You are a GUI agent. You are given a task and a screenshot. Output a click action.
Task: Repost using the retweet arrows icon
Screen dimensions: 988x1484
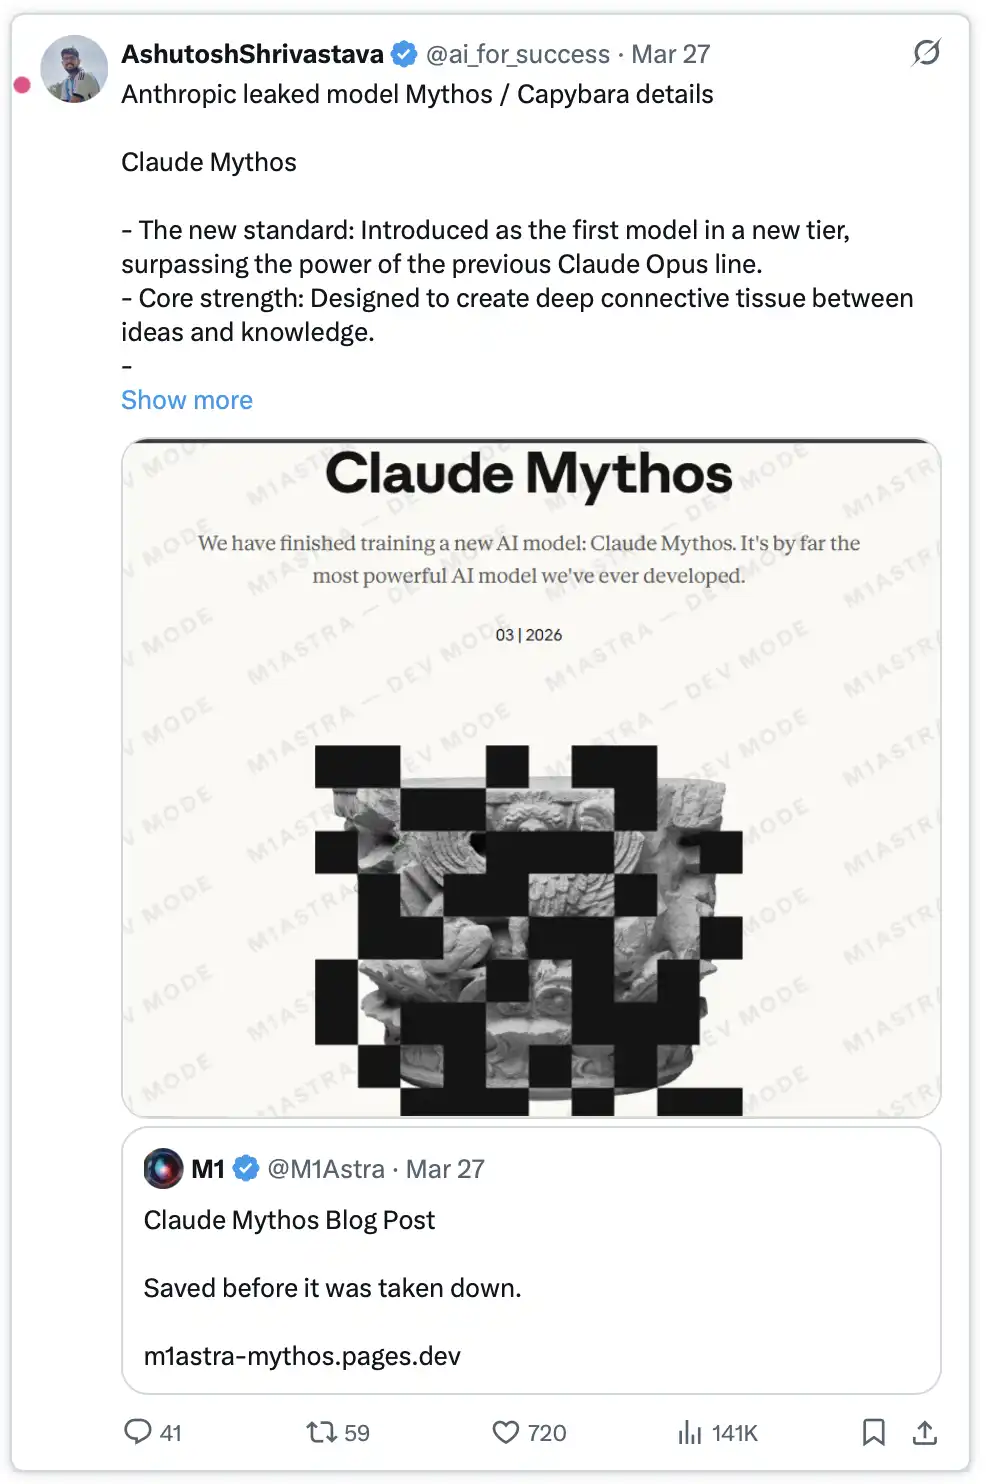322,1432
